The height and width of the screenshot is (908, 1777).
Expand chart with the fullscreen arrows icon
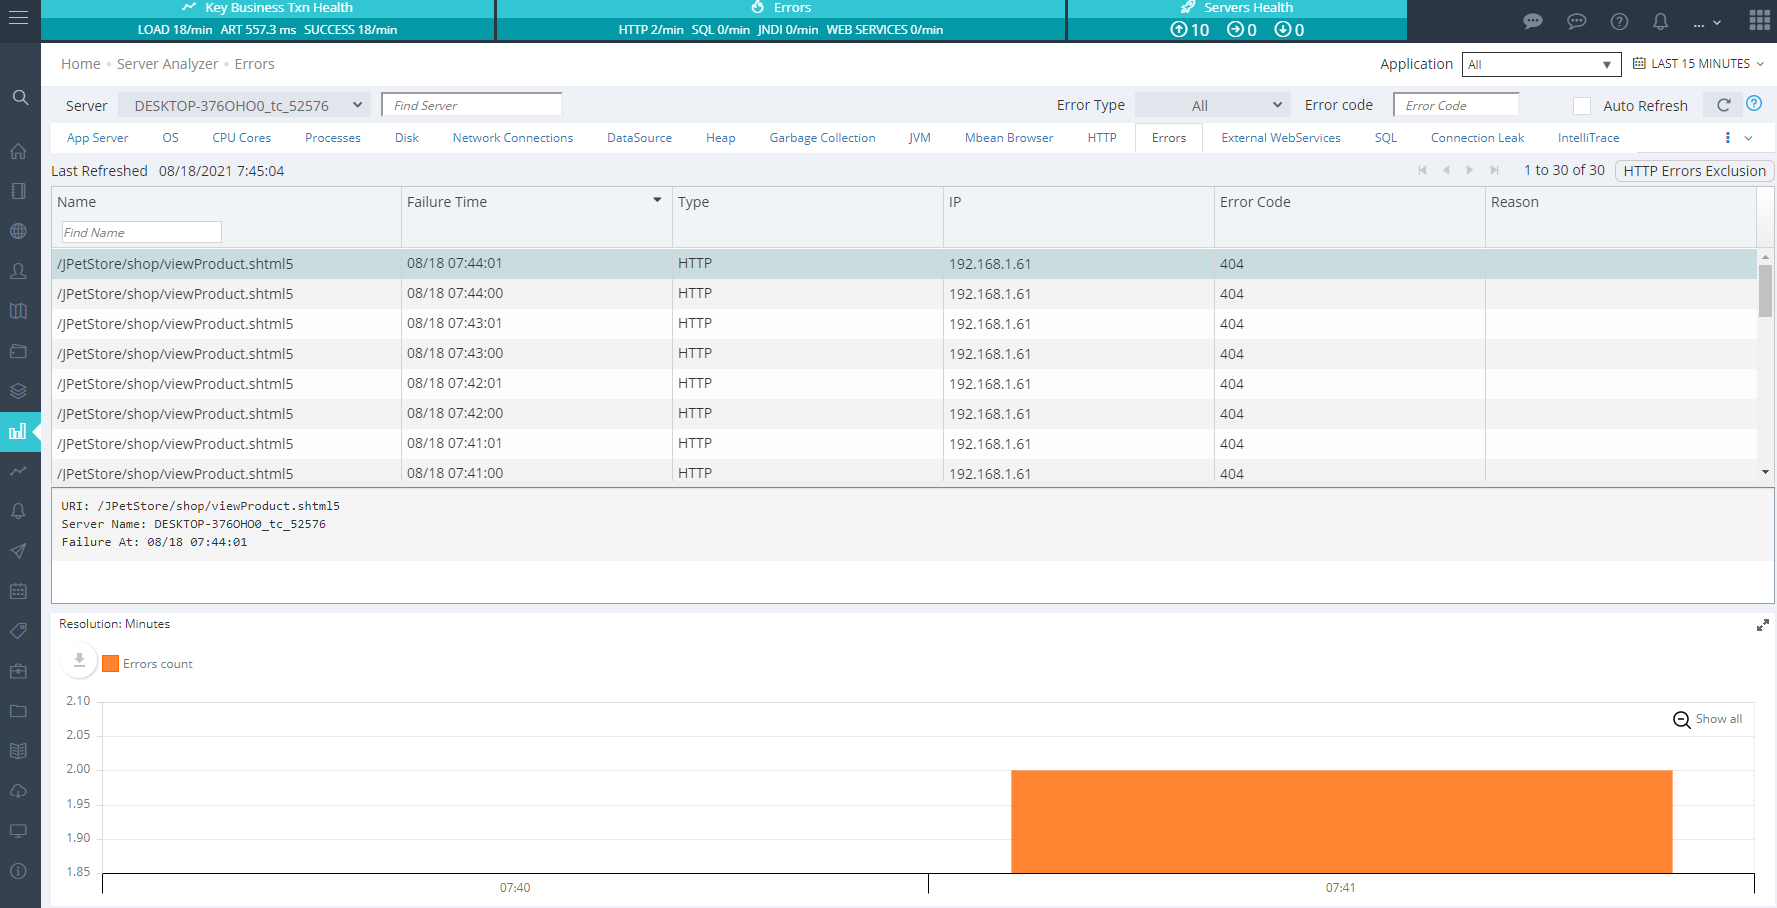coord(1762,626)
